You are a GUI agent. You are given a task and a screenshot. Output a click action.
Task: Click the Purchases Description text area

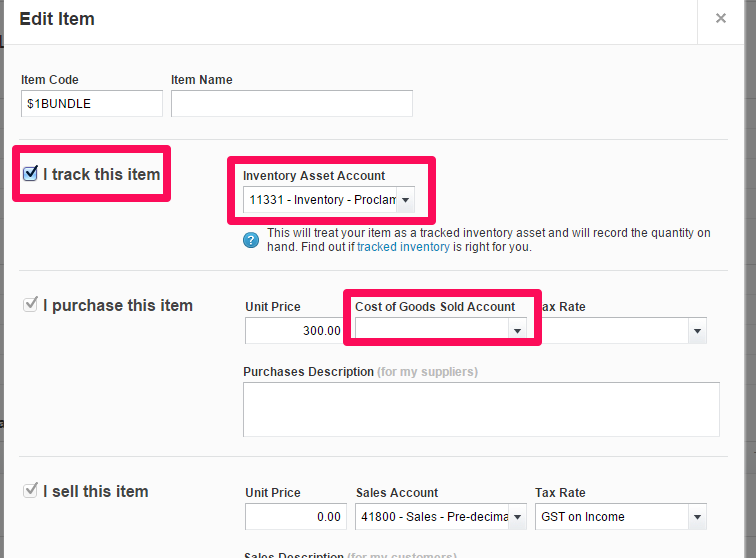480,409
